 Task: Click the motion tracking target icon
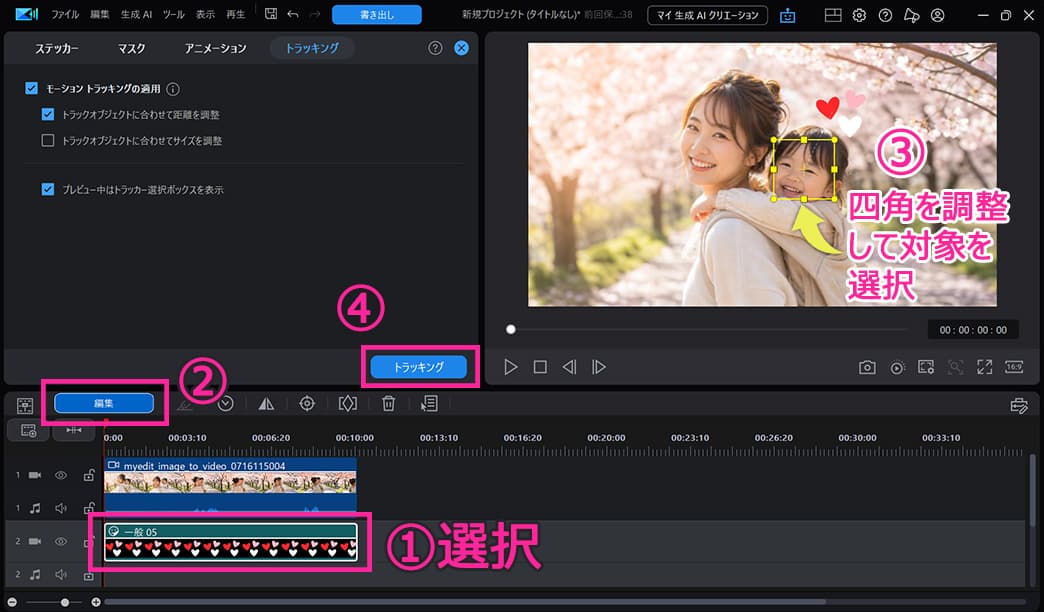pyautogui.click(x=307, y=404)
